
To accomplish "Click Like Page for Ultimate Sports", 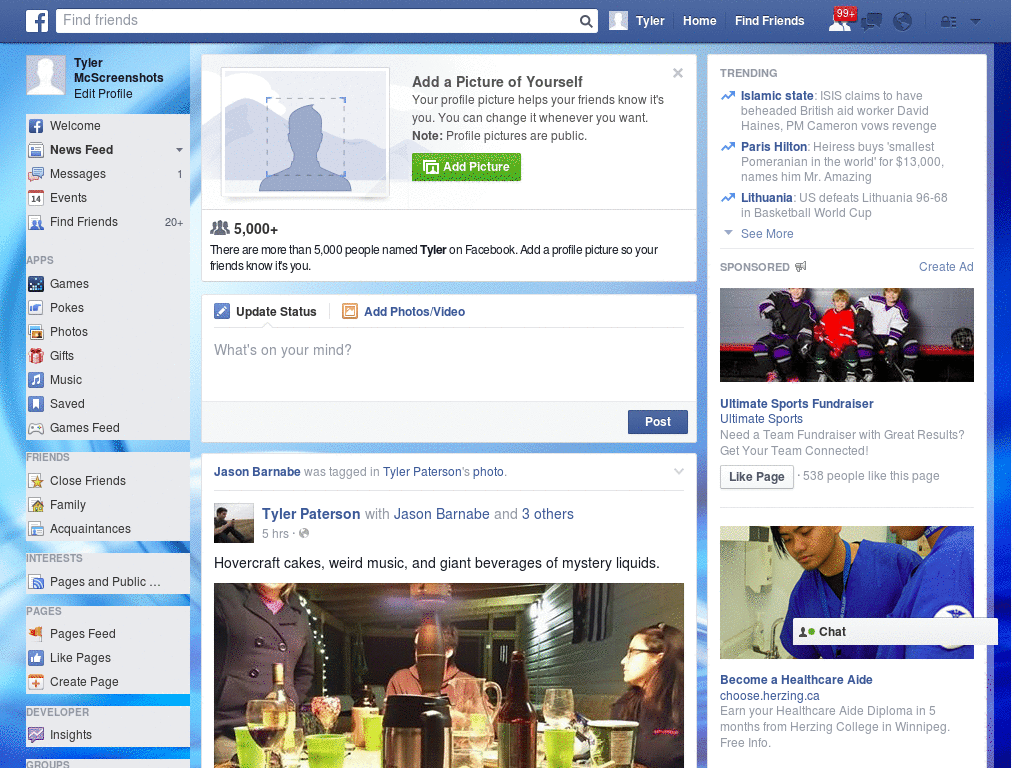I will pyautogui.click(x=756, y=477).
